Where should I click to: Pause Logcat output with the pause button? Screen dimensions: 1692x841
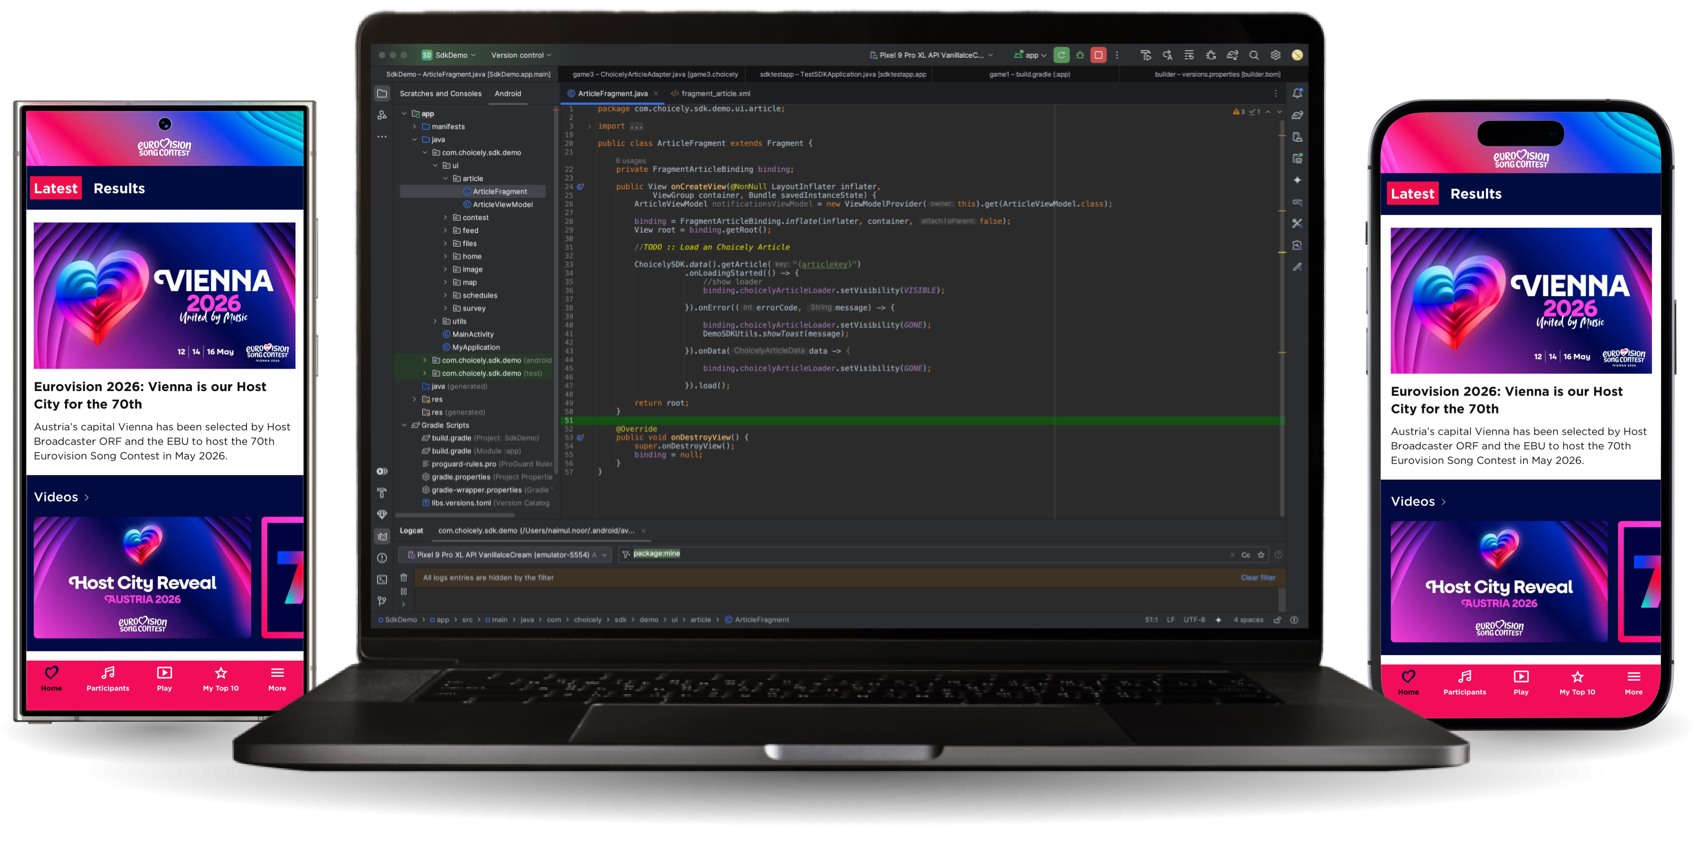pos(404,591)
